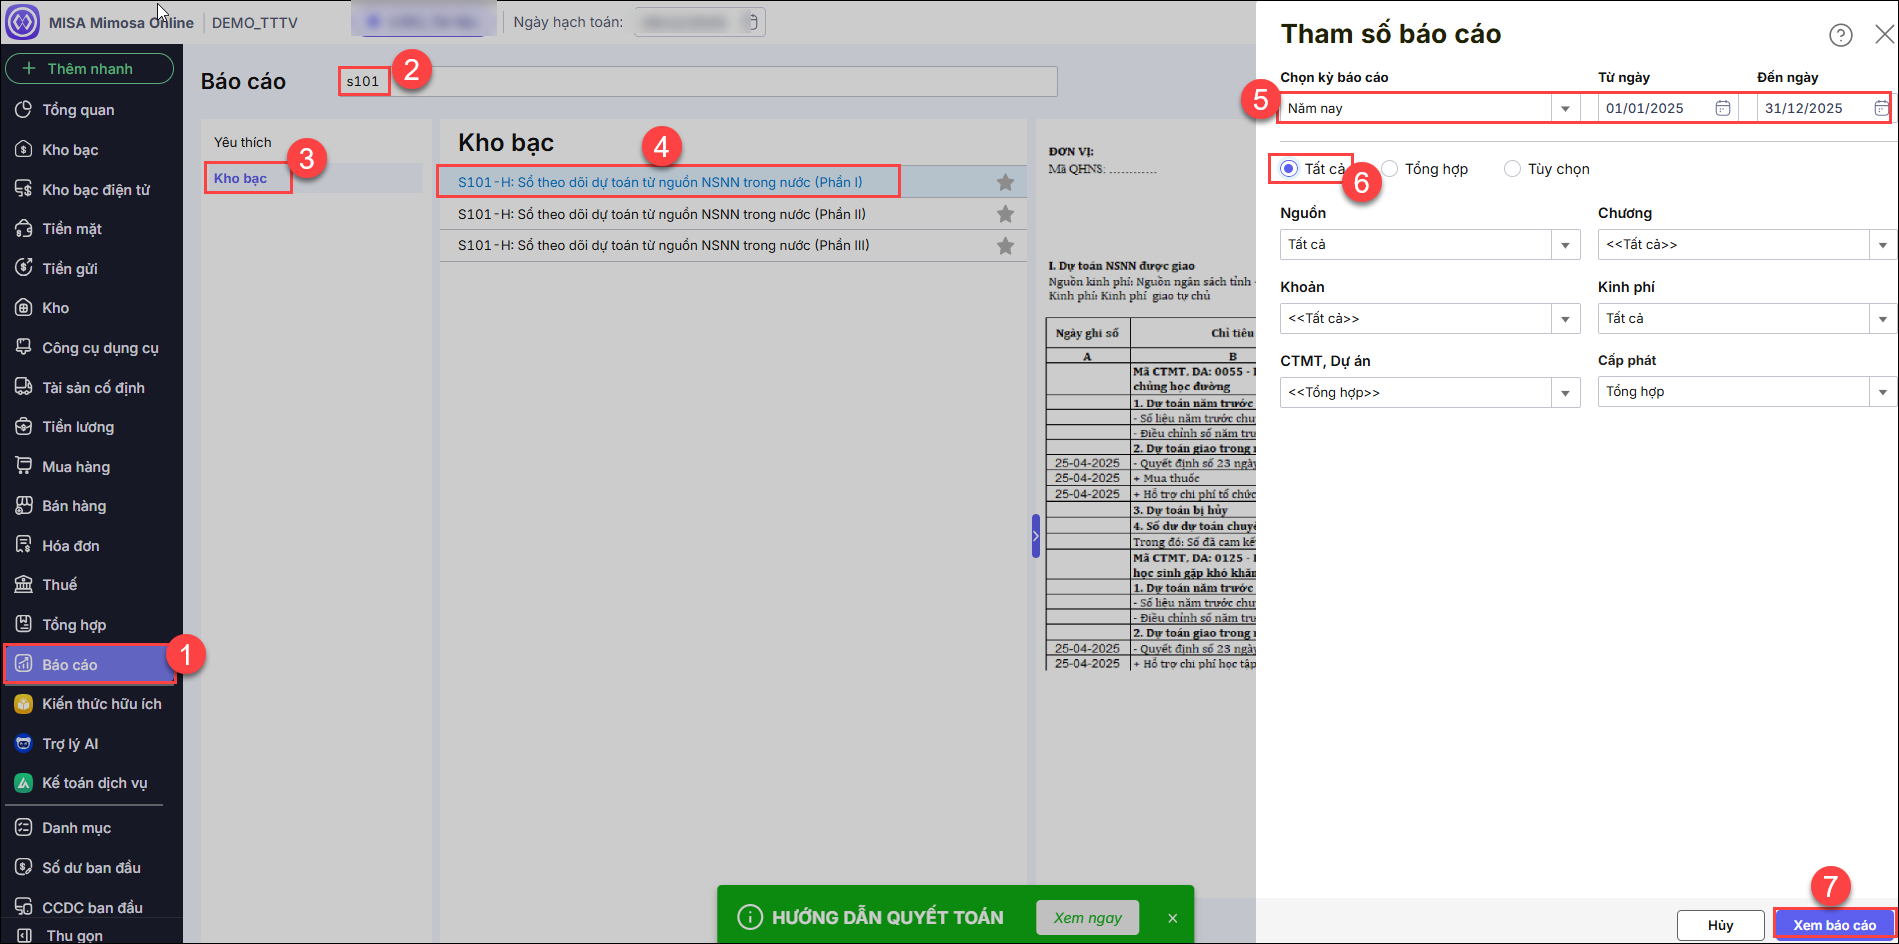
Task: Click the 'Thêm nhanh' quick-add button
Action: click(x=89, y=69)
